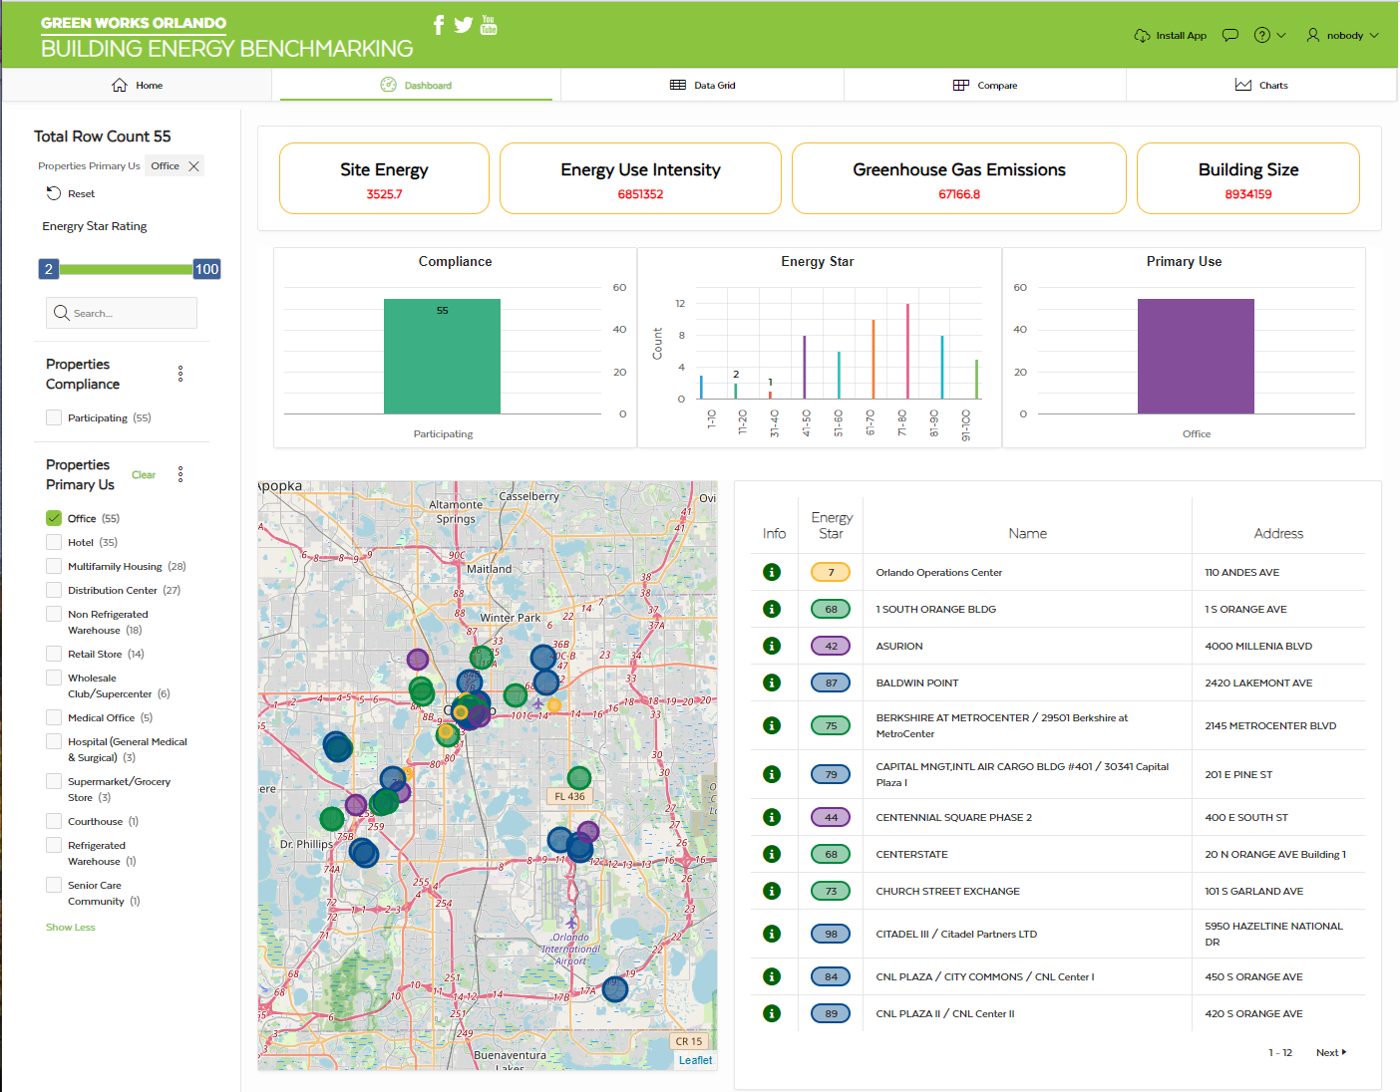Select the Energy Use Intensity card
1400x1092 pixels.
click(x=640, y=179)
